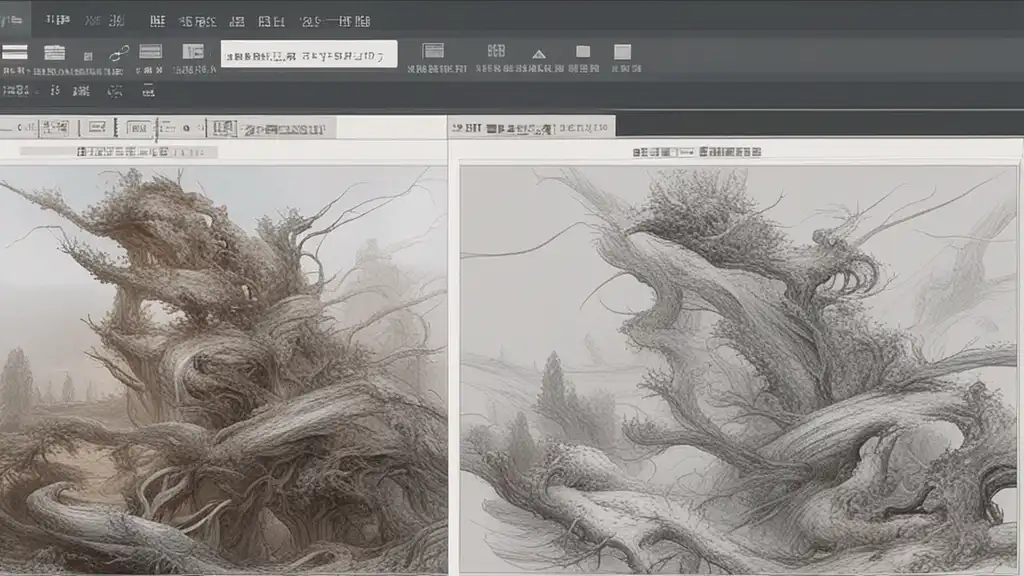Click the grayscale pencil tree sketch canvas
Image resolution: width=1024 pixels, height=576 pixels.
click(x=738, y=370)
